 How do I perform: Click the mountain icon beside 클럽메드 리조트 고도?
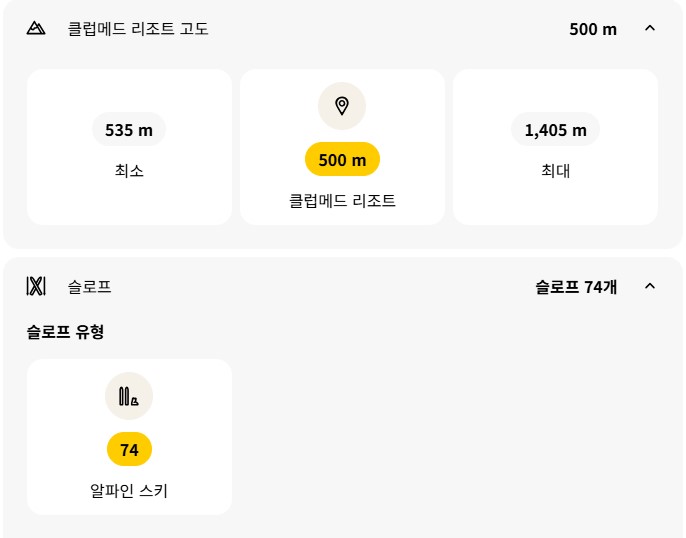point(36,28)
